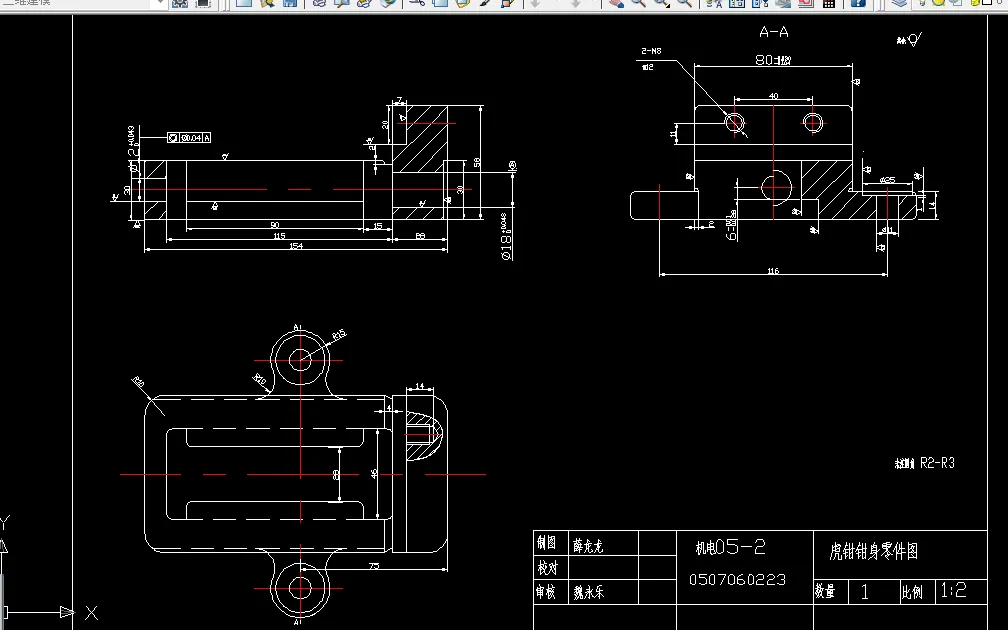Open the QuickCalc calculator icon
This screenshot has width=1008, height=630.
click(829, 3)
